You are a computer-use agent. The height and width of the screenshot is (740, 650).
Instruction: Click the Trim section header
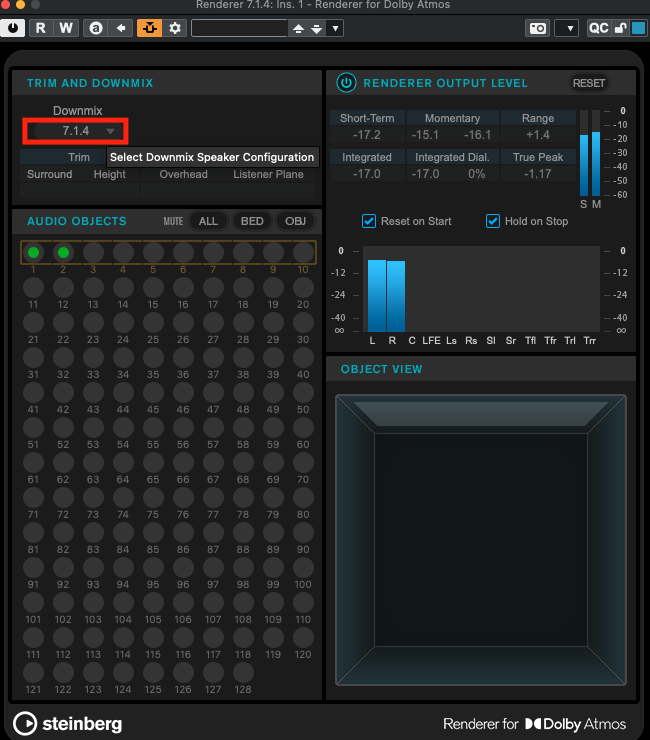tap(79, 157)
